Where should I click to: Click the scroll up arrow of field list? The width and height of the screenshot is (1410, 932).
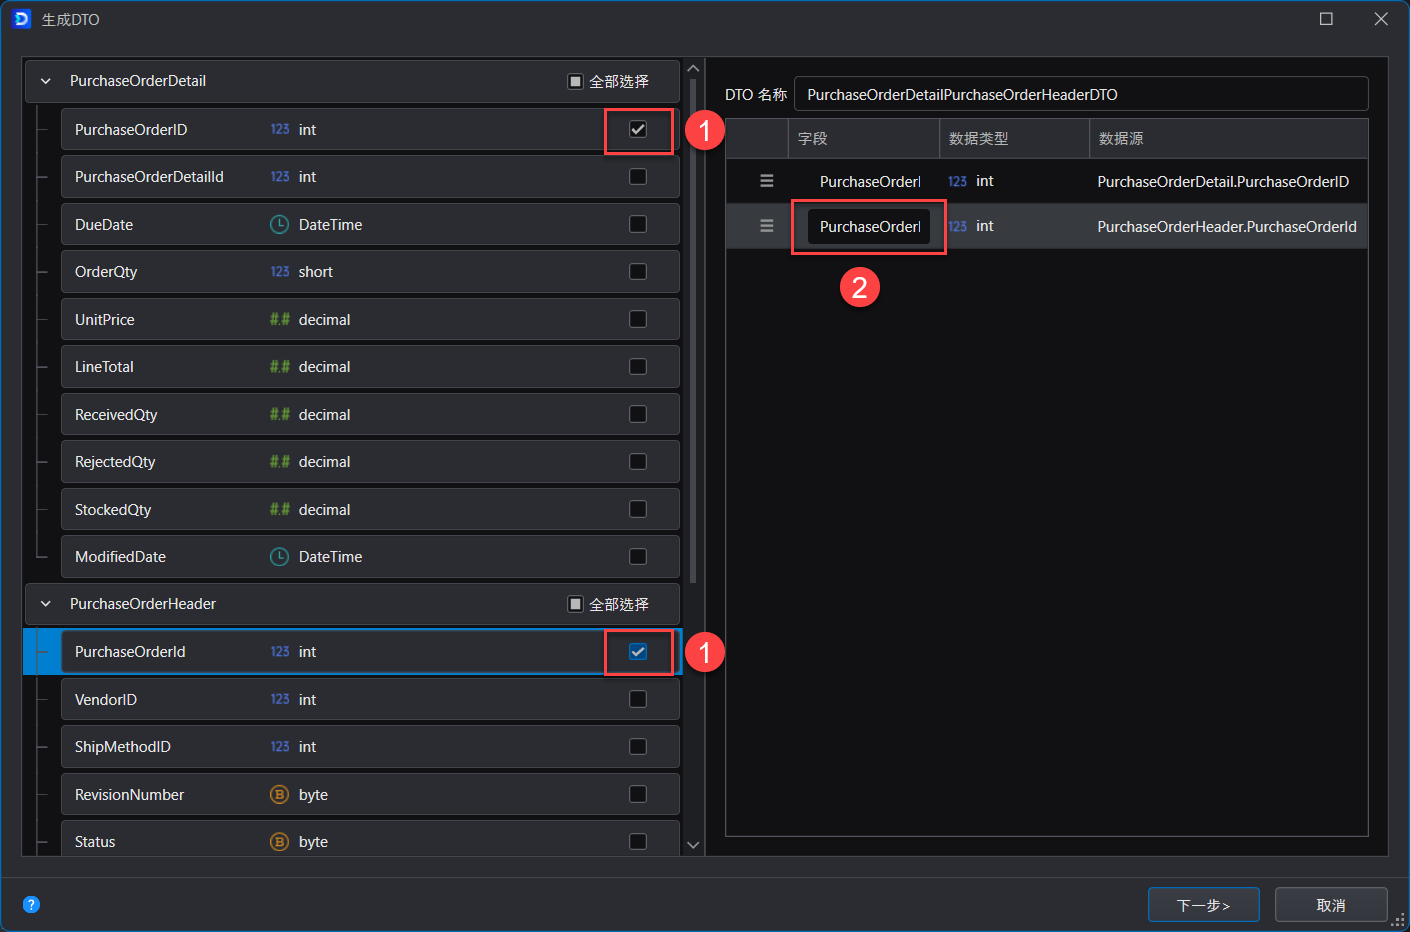(693, 68)
